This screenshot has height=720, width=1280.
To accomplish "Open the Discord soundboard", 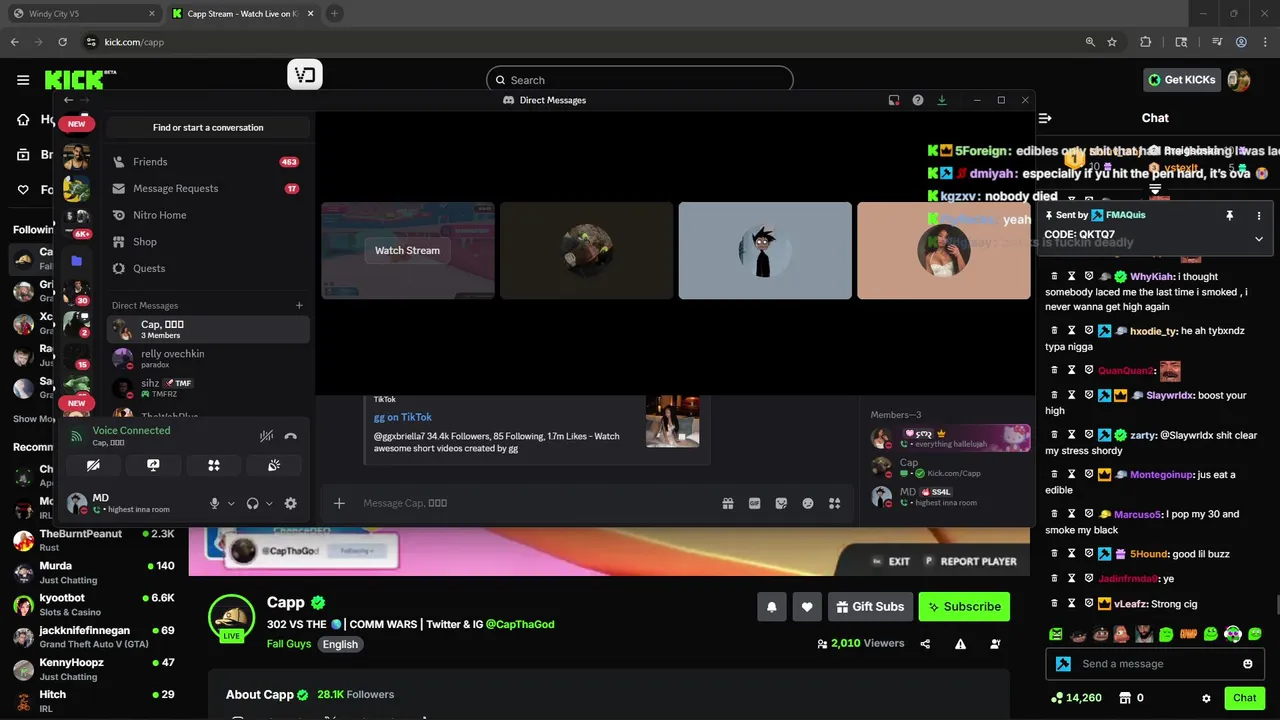I will (x=273, y=465).
